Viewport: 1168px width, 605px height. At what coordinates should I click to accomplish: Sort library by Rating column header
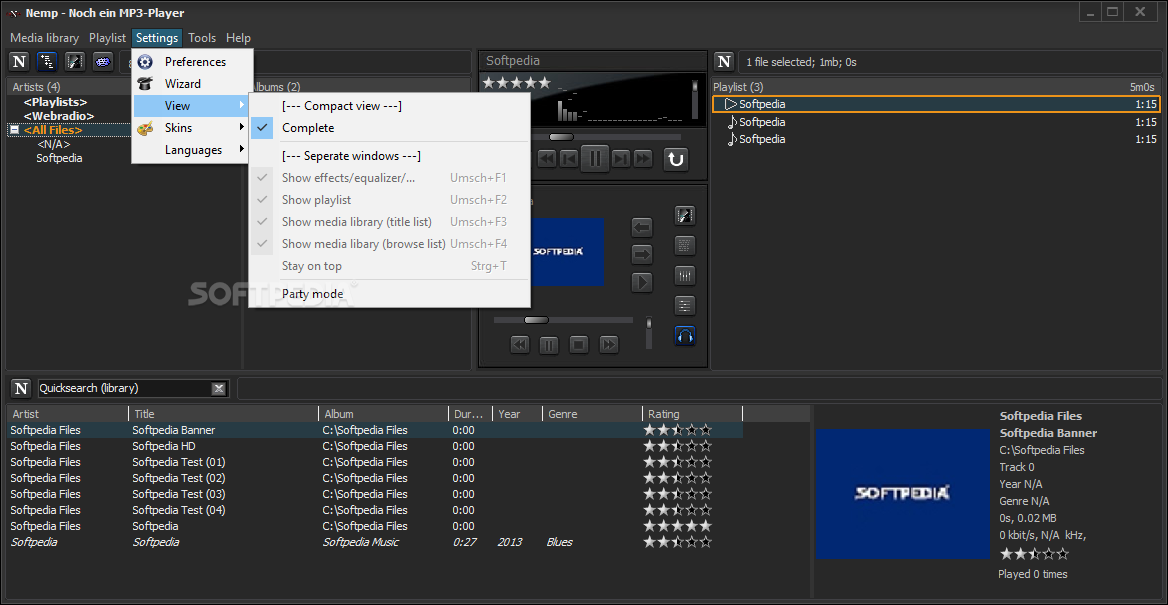tap(693, 414)
